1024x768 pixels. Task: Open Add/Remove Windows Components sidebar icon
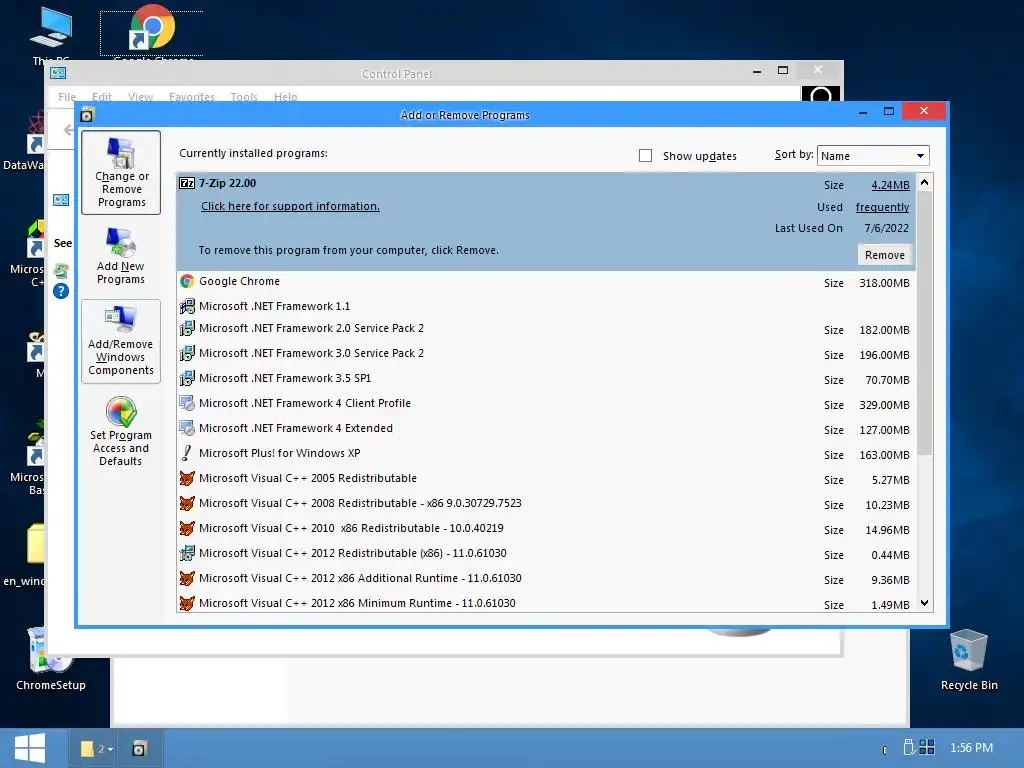(x=121, y=342)
